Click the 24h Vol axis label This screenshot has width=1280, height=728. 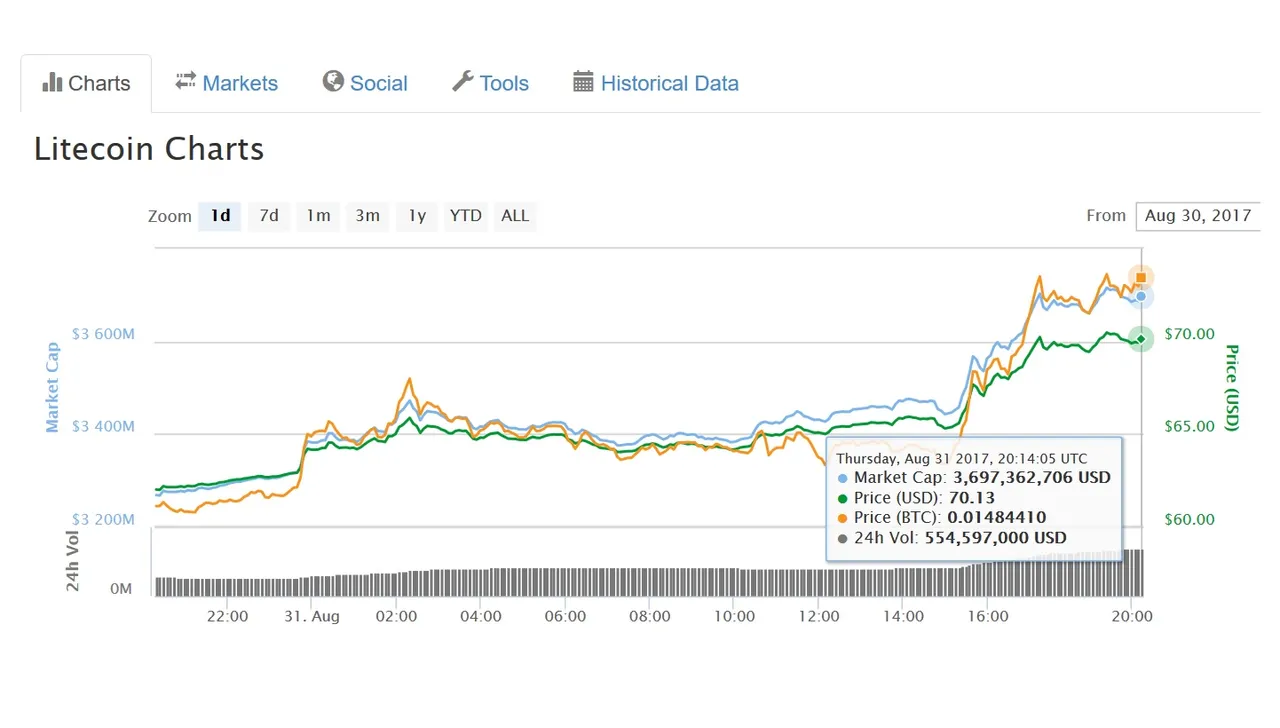coord(73,560)
